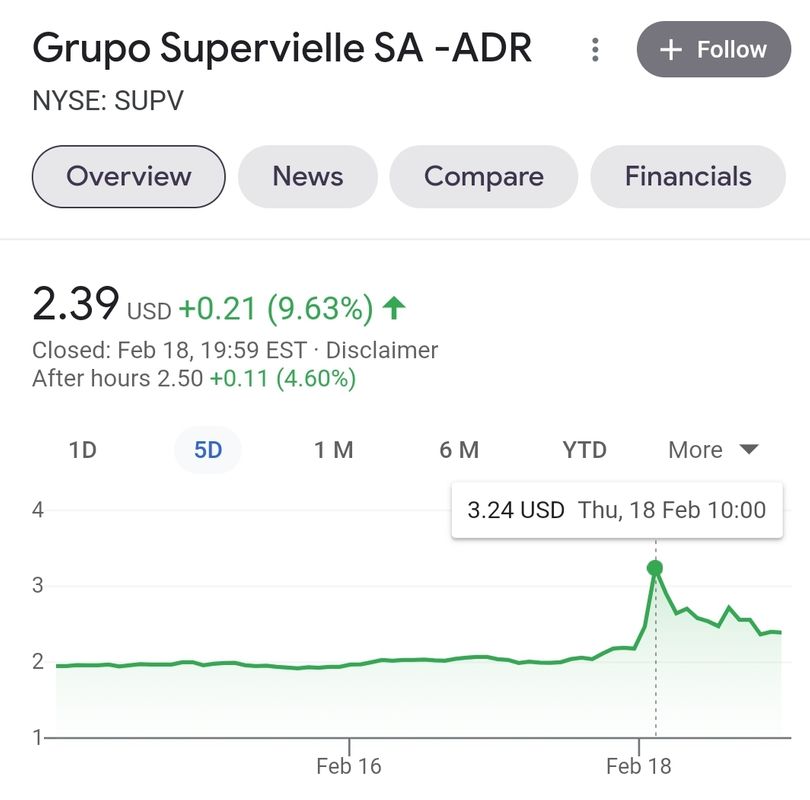Select the Overview tab

click(x=129, y=177)
